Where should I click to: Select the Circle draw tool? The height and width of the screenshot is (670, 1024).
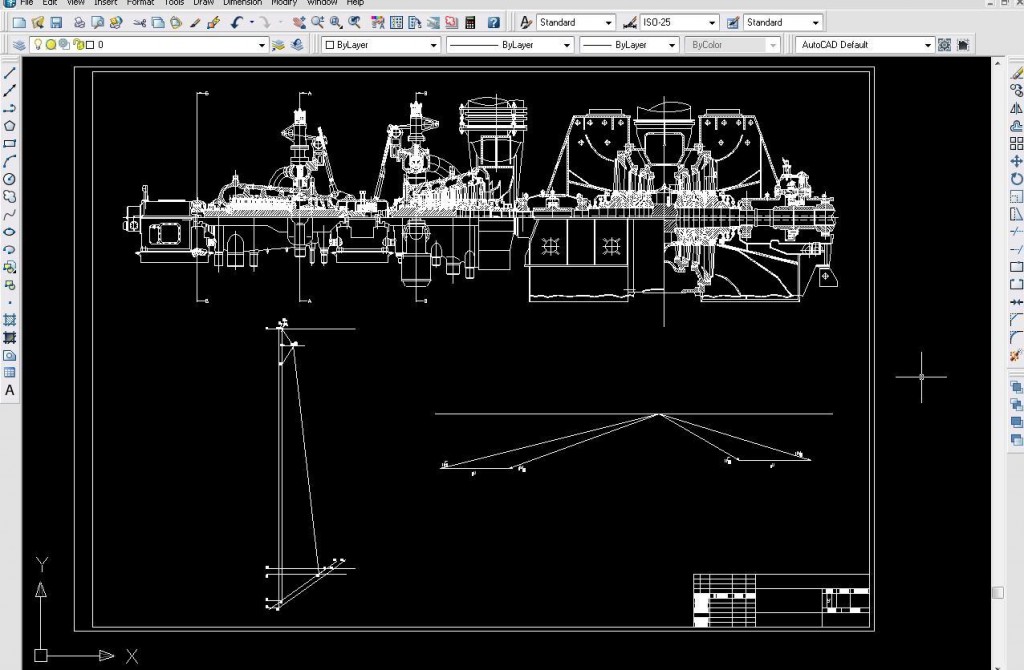10,179
